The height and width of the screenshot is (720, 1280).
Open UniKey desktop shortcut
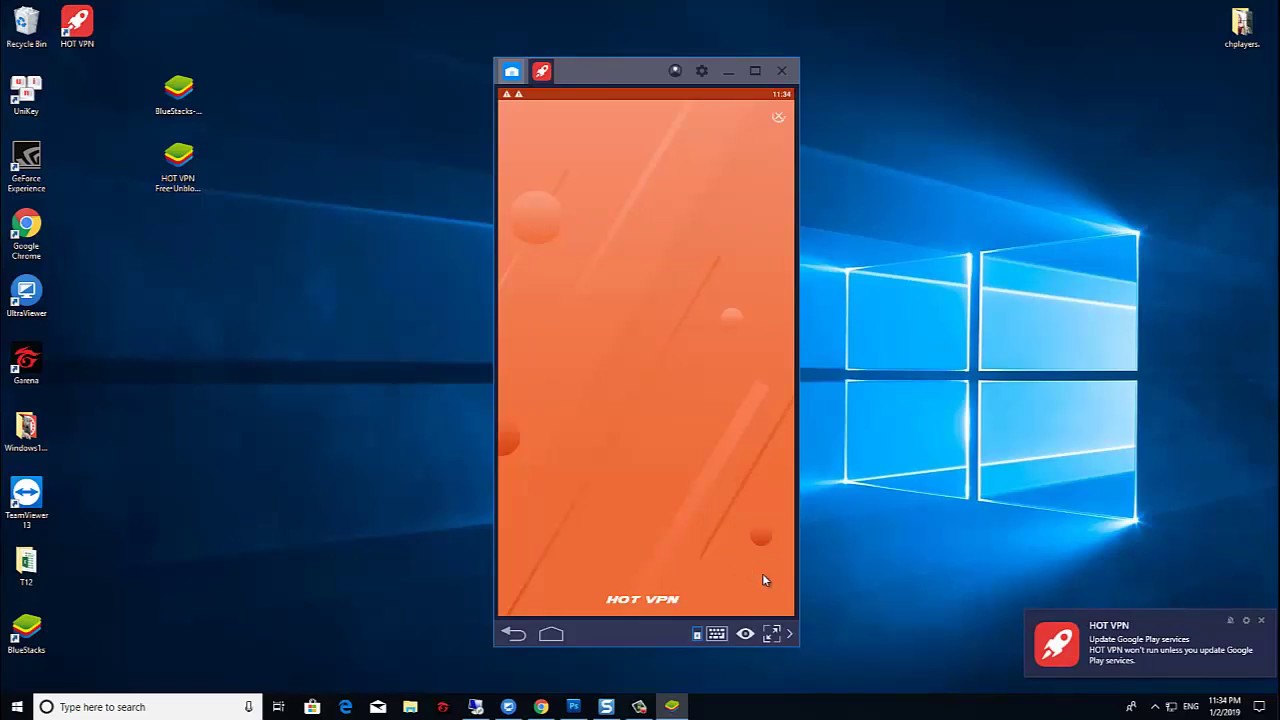point(26,95)
